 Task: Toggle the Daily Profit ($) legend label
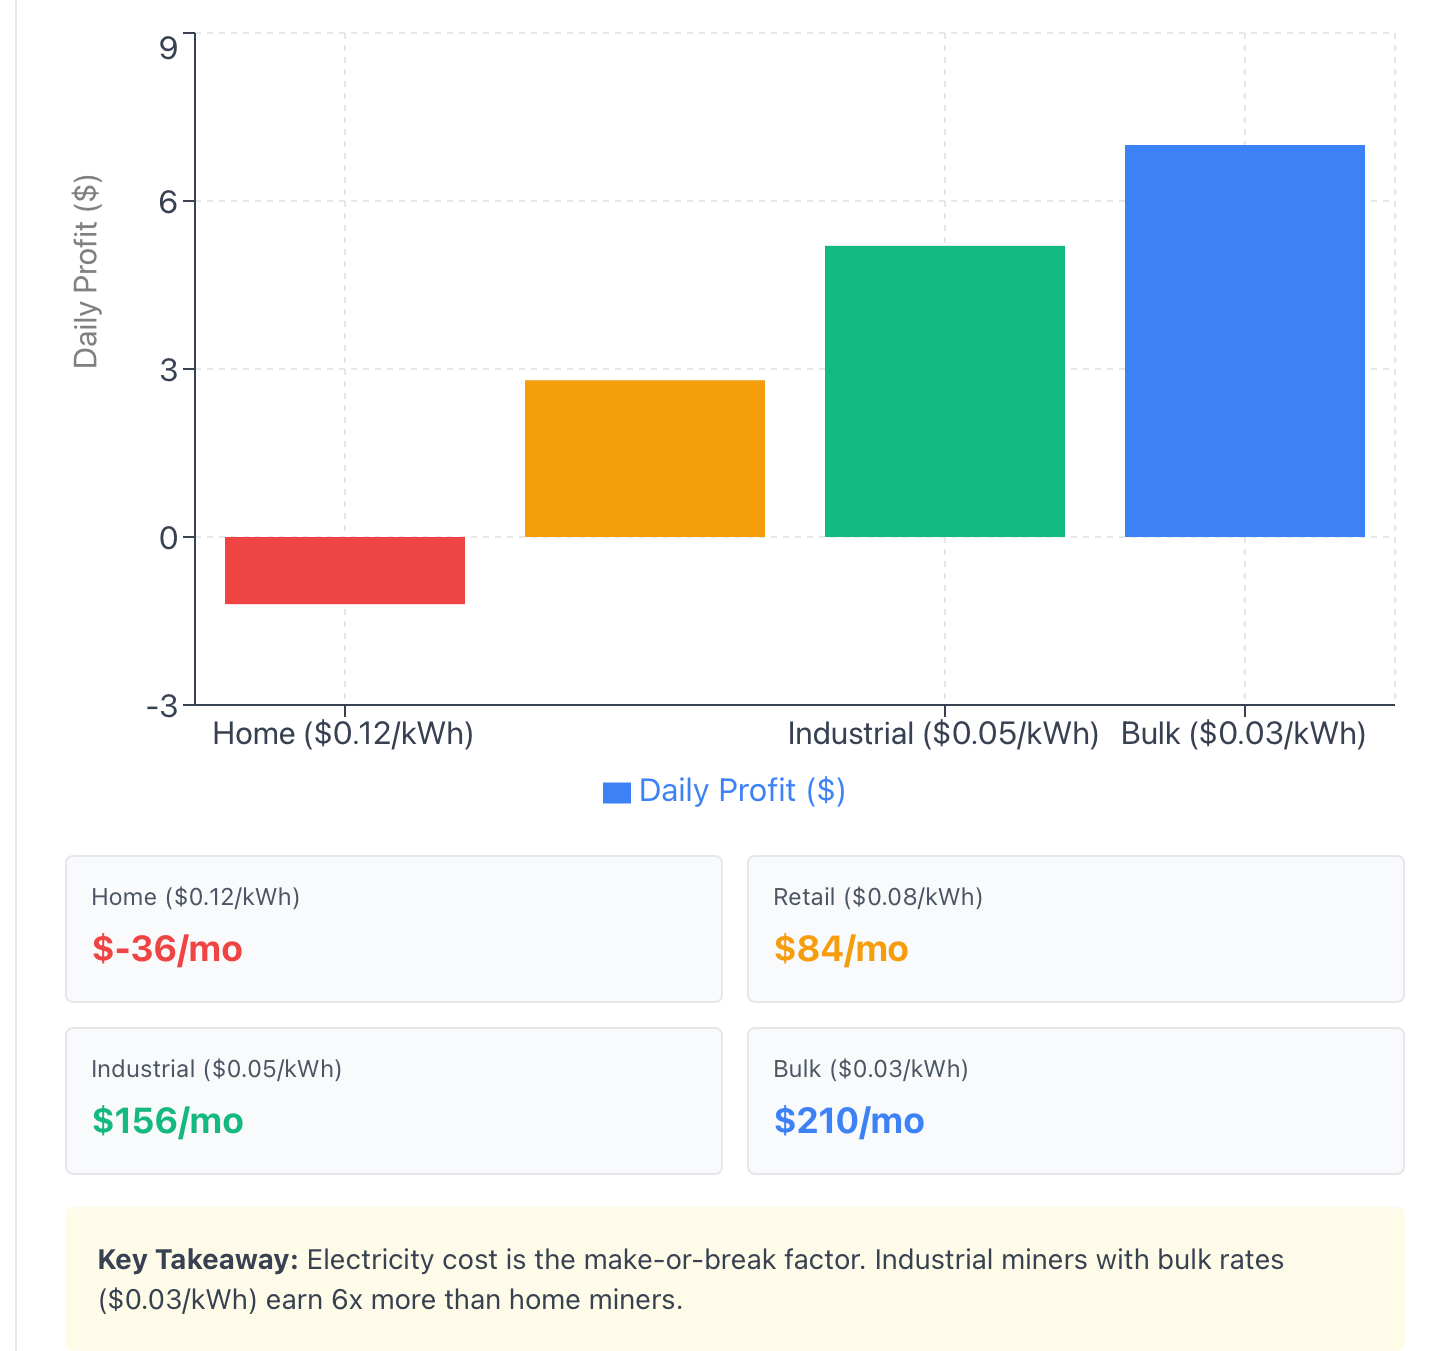741,791
